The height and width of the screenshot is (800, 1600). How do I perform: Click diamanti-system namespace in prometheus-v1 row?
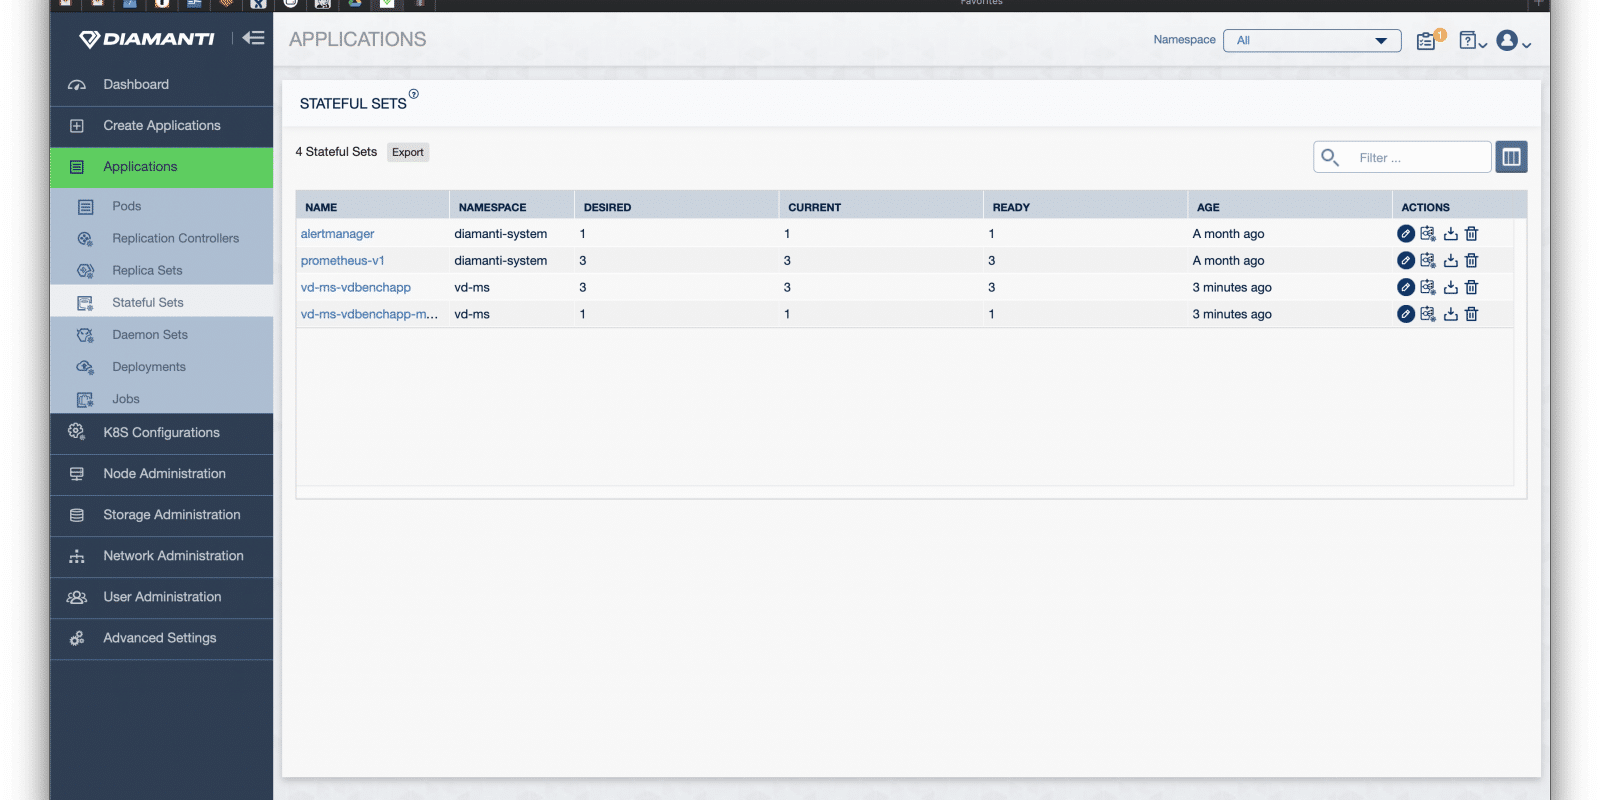pyautogui.click(x=500, y=260)
